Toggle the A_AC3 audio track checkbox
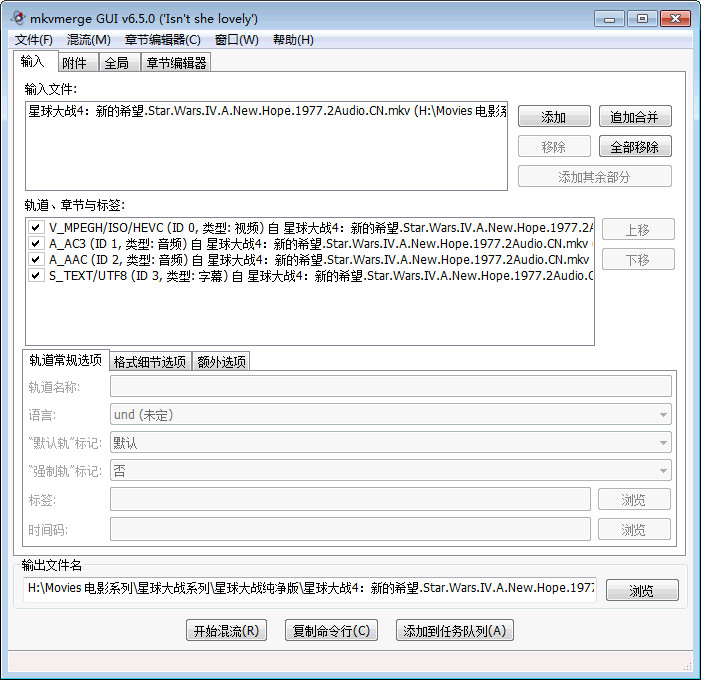Screen dimensions: 701x680 click(36, 244)
